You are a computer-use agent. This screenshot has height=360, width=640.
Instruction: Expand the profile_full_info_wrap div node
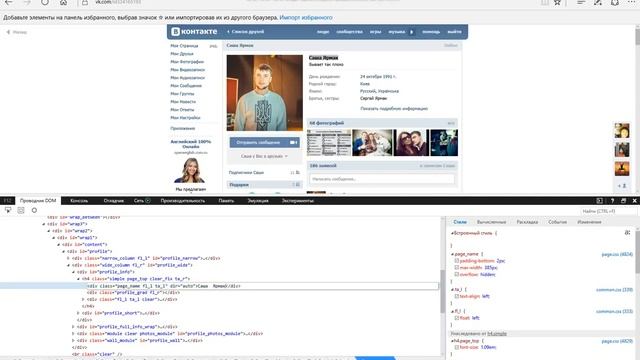(x=73, y=327)
